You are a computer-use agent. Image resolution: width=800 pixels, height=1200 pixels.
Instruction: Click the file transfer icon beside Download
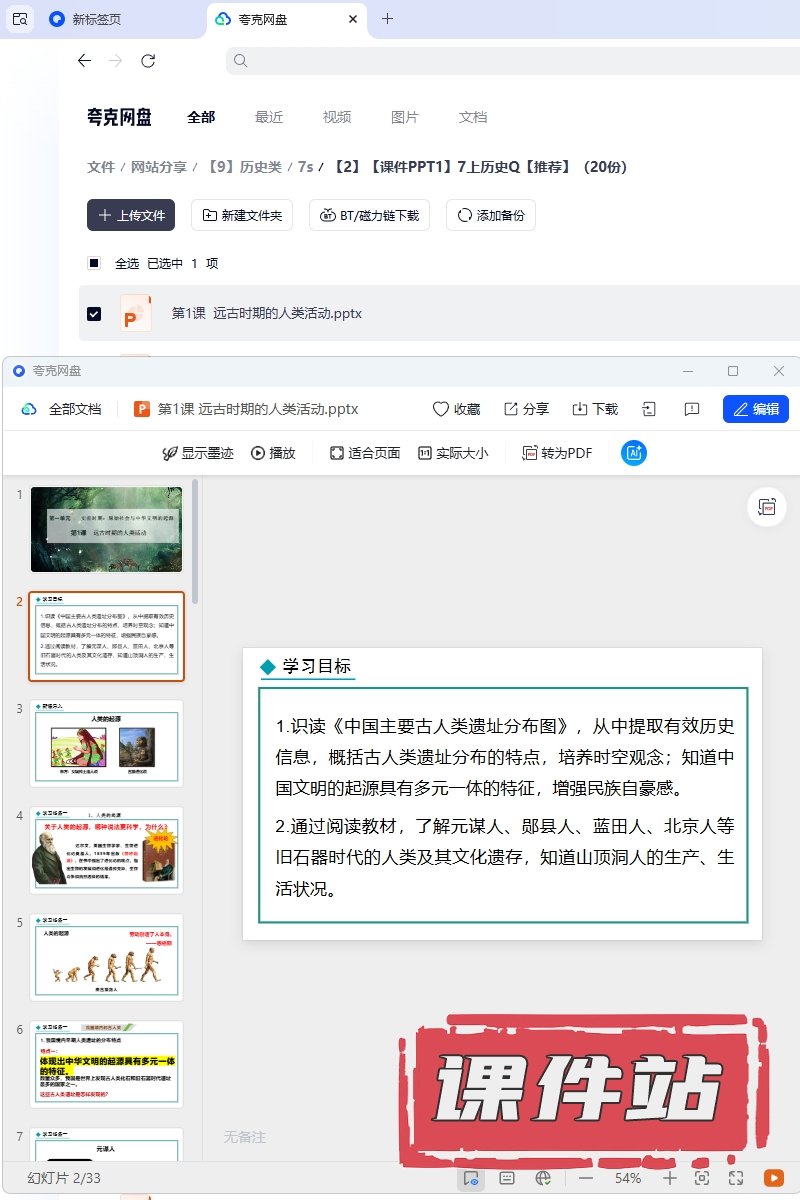(x=649, y=409)
